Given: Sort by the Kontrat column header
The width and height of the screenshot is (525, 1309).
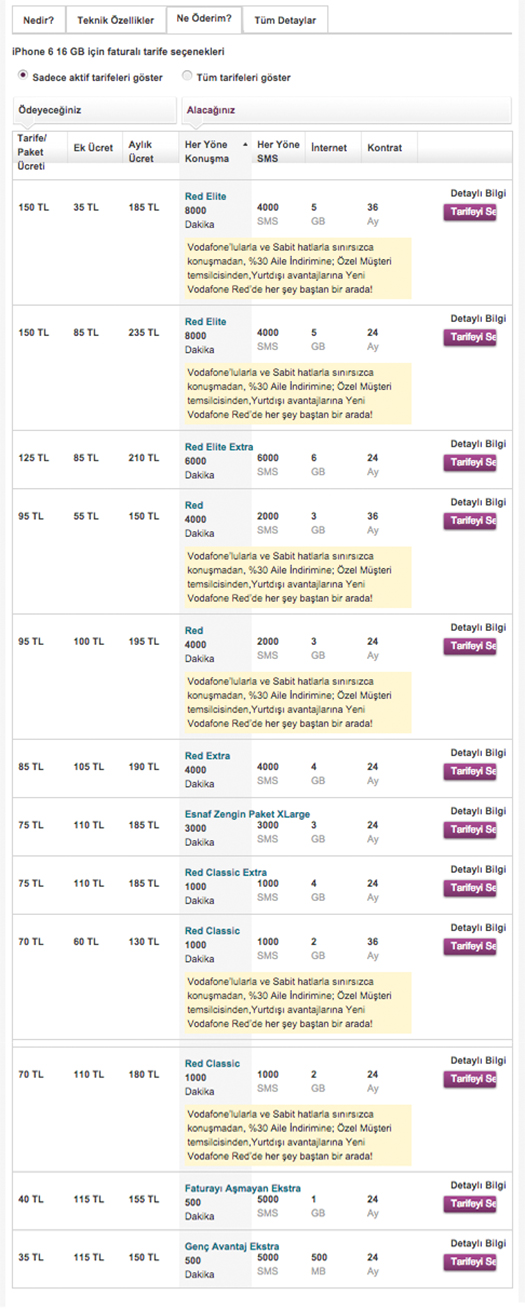Looking at the screenshot, I should tap(385, 147).
